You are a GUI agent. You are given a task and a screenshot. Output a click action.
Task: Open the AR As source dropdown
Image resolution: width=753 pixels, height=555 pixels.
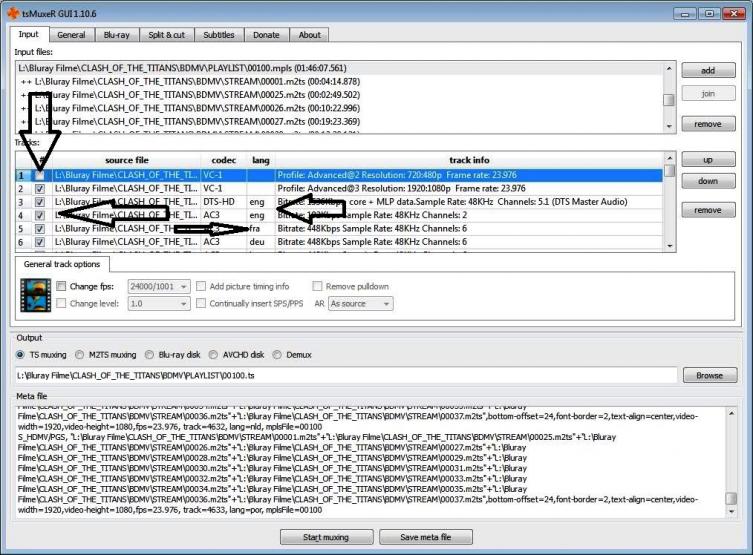tap(361, 303)
